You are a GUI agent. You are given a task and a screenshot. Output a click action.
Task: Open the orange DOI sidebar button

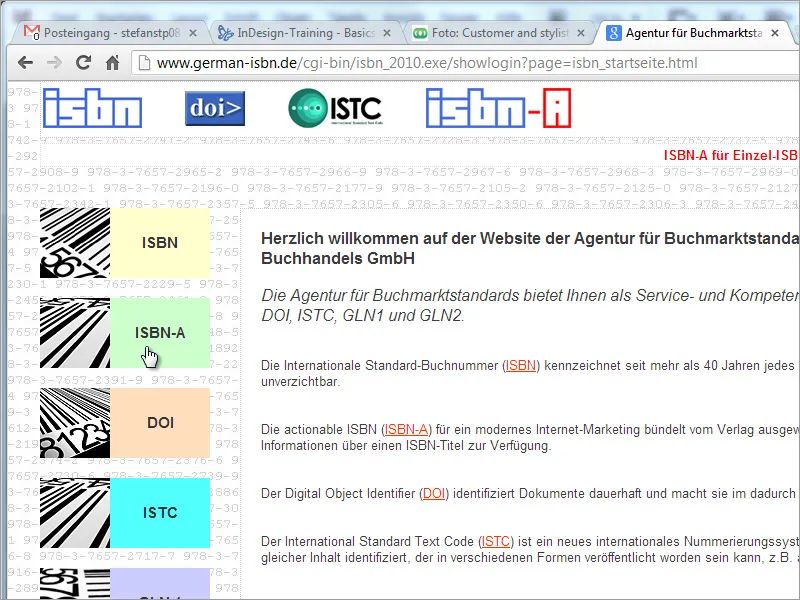point(160,423)
